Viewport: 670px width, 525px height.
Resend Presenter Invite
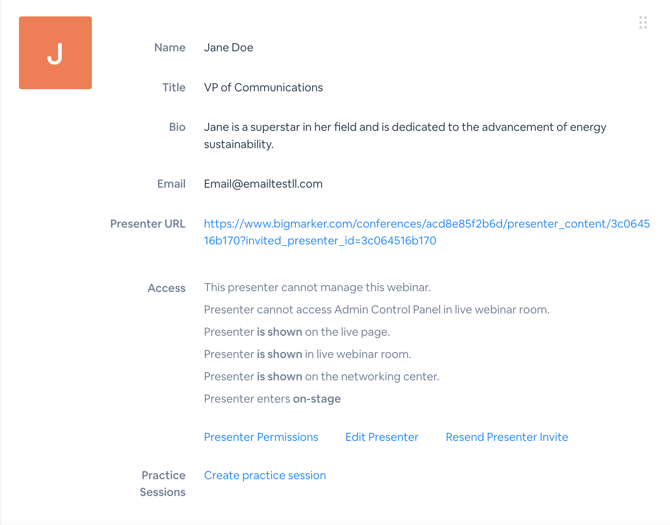[506, 437]
